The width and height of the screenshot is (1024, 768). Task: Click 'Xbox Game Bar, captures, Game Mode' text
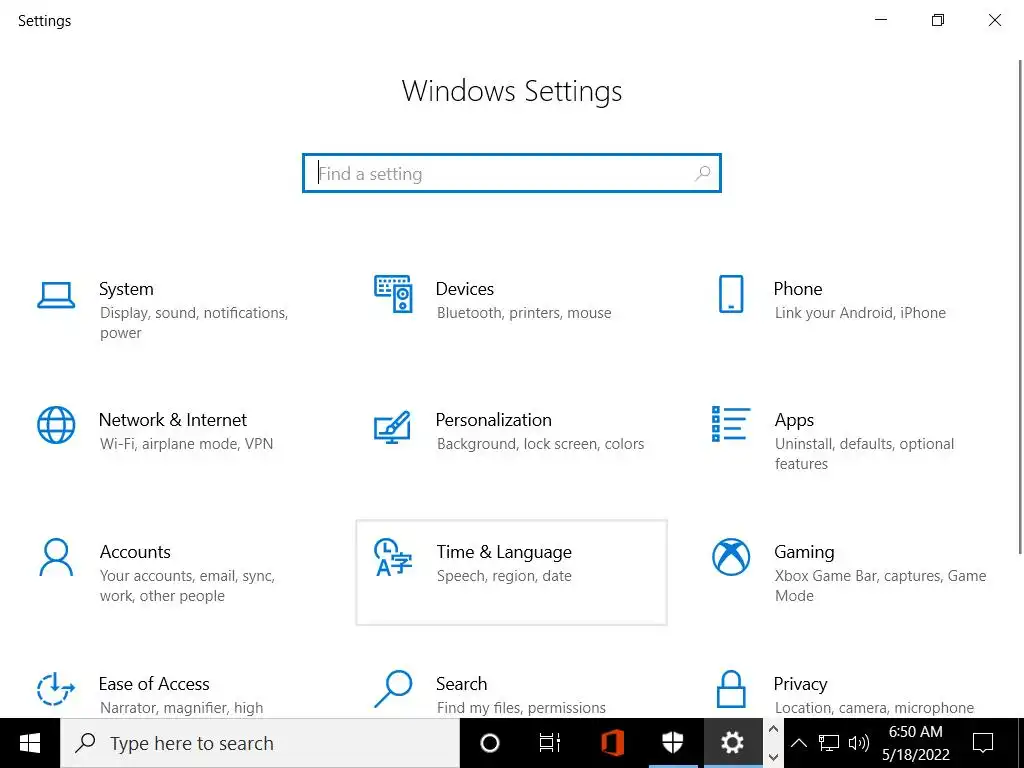(880, 585)
